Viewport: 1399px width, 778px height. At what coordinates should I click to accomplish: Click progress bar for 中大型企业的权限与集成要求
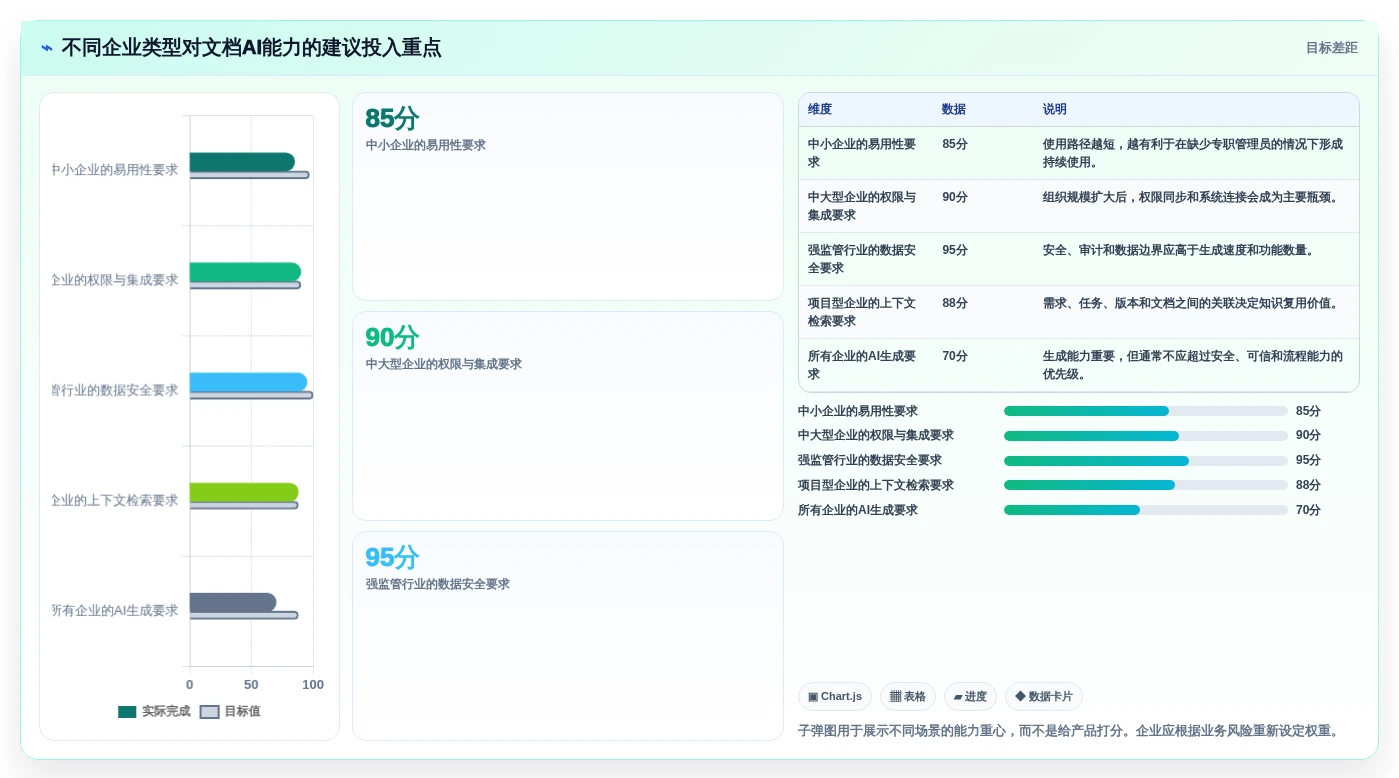(x=1145, y=436)
